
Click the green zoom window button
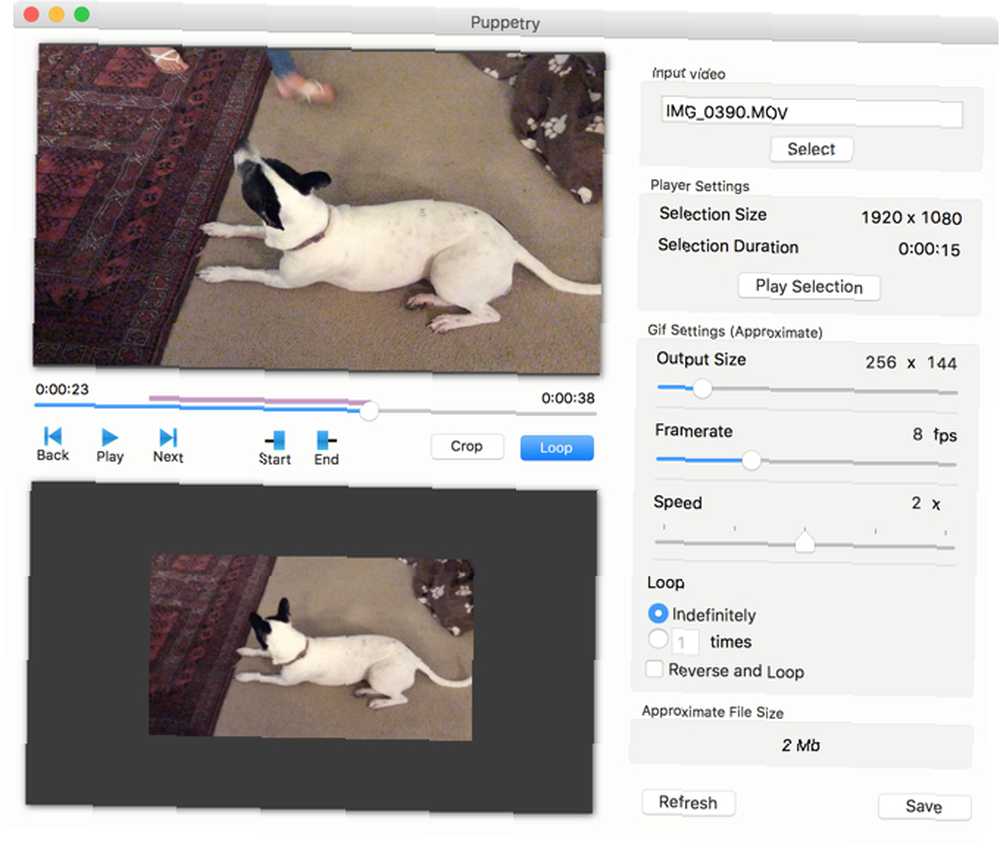click(82, 14)
